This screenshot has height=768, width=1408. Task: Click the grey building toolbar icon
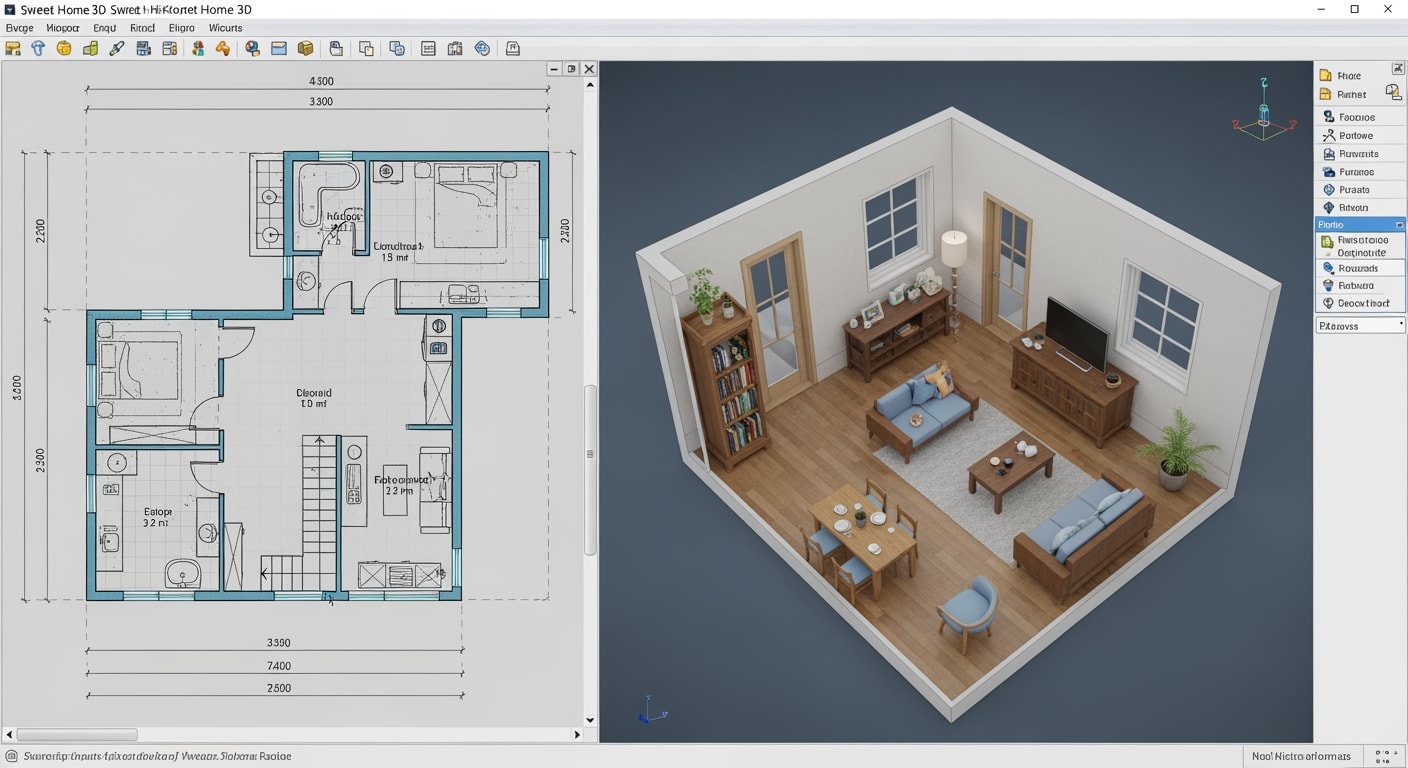455,48
